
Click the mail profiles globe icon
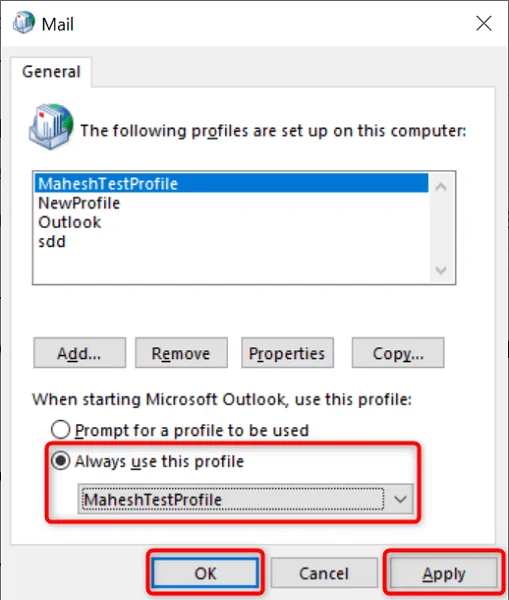point(51,126)
